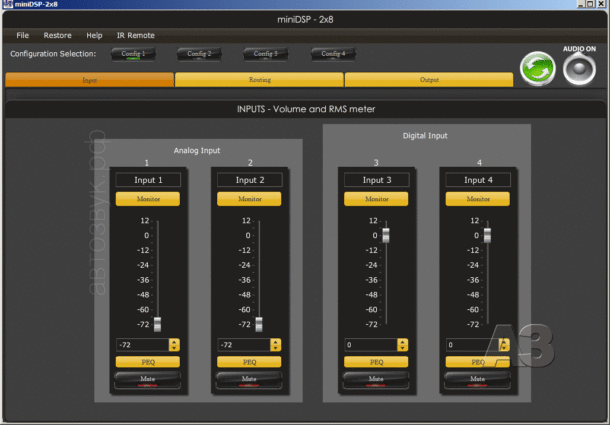Enable Monitor for Input 4
Image resolution: width=610 pixels, height=425 pixels.
click(x=477, y=199)
